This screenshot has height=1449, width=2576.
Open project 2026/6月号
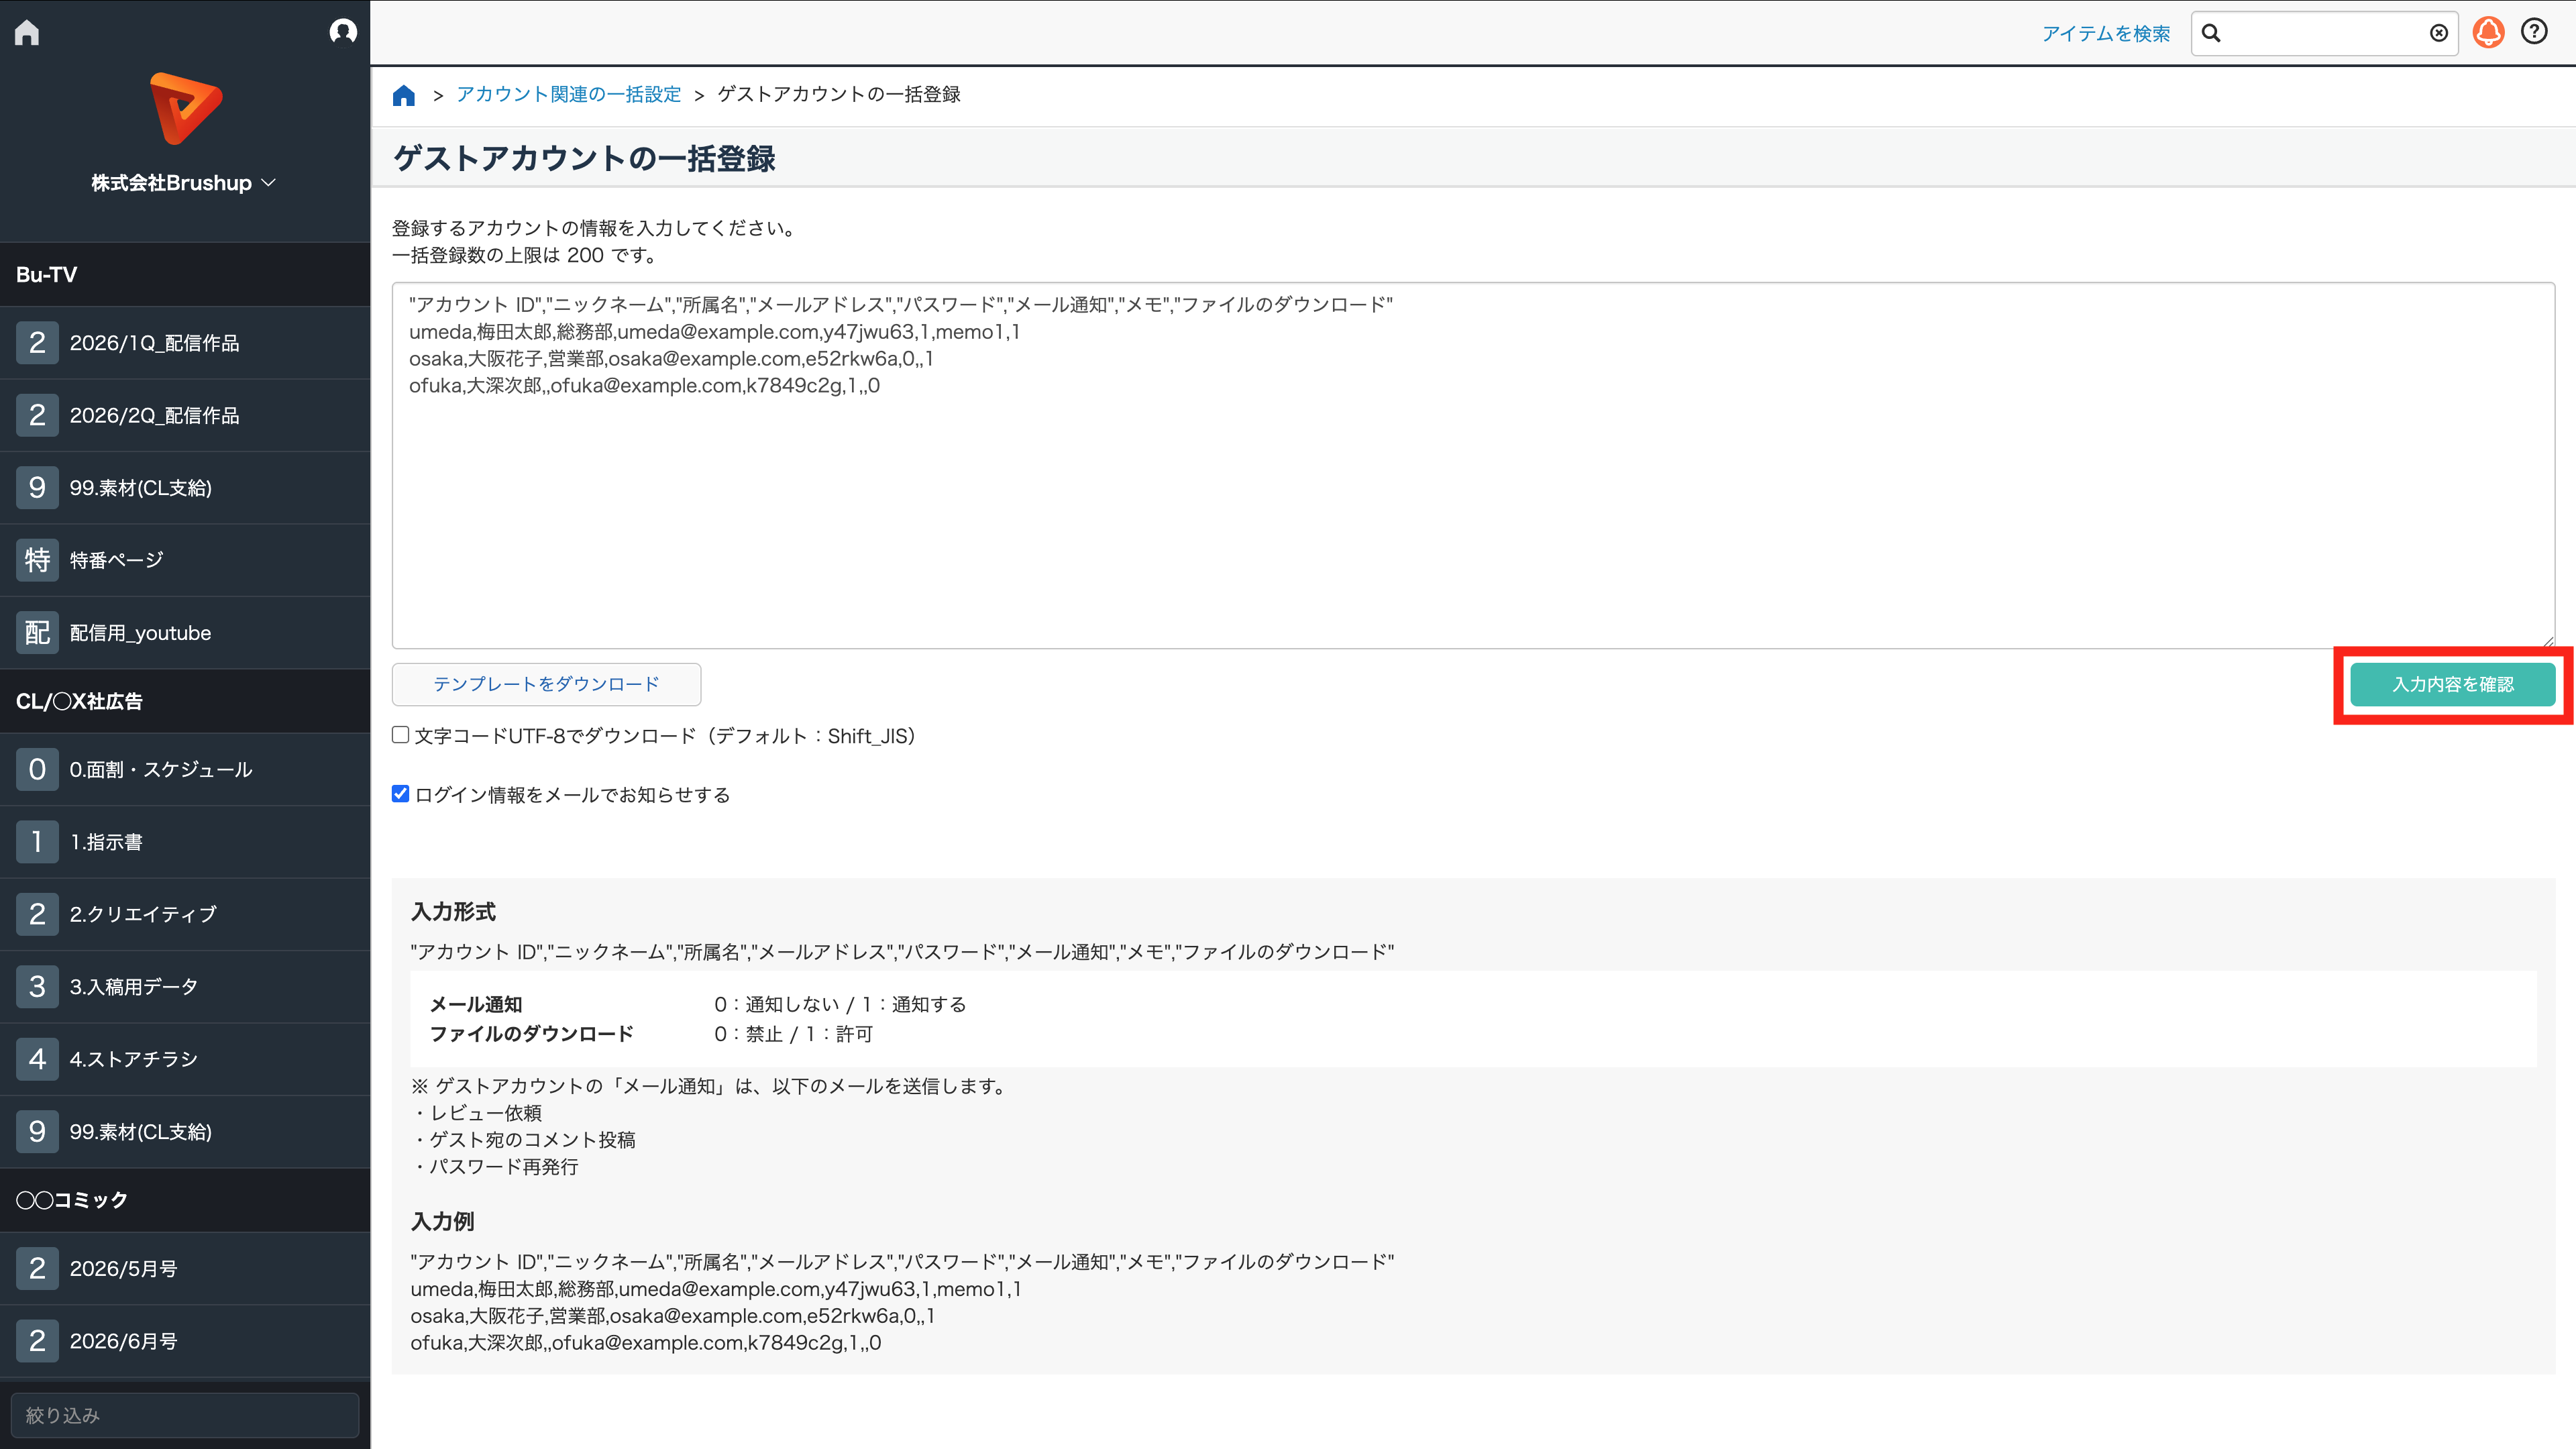coord(185,1341)
